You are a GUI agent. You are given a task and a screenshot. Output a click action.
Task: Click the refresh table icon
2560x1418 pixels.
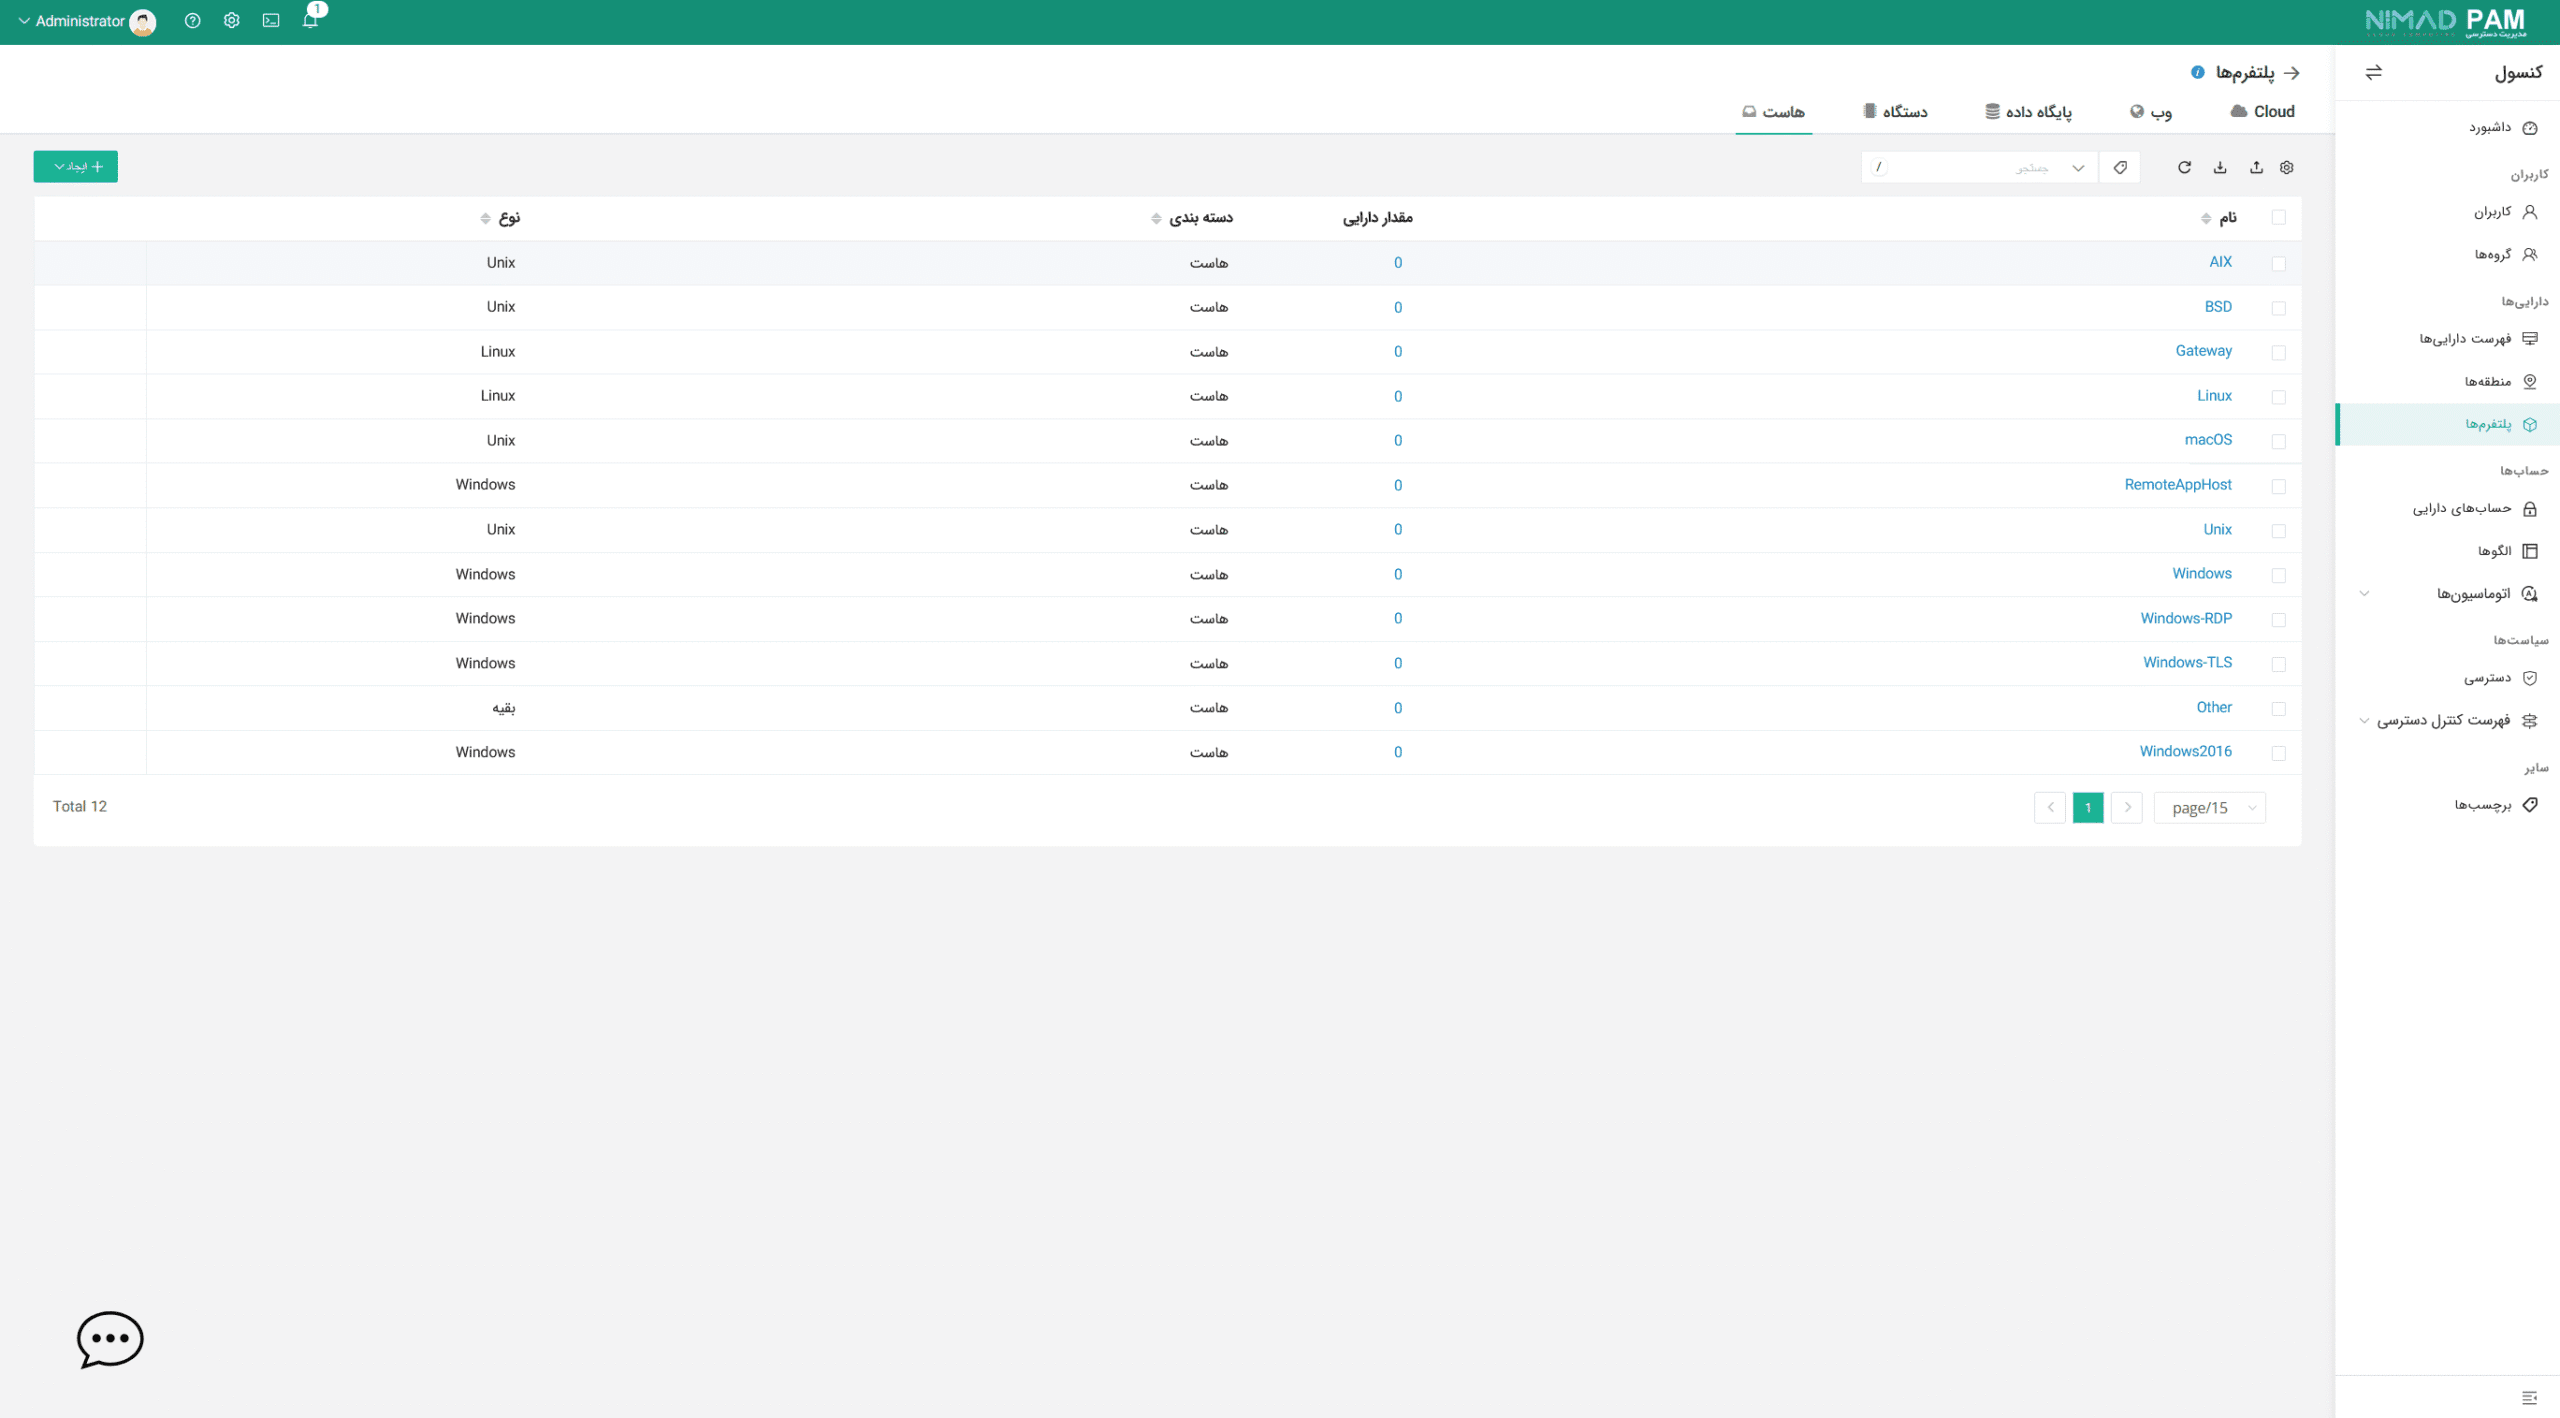pos(2184,167)
